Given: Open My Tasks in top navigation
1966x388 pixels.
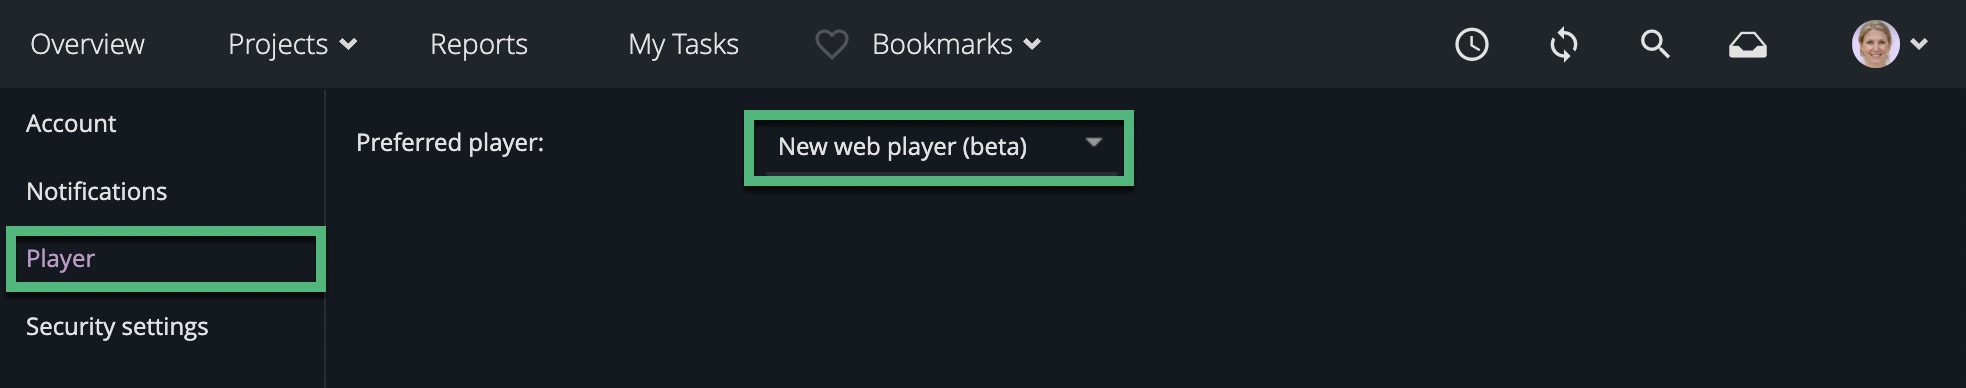Looking at the screenshot, I should (x=683, y=44).
